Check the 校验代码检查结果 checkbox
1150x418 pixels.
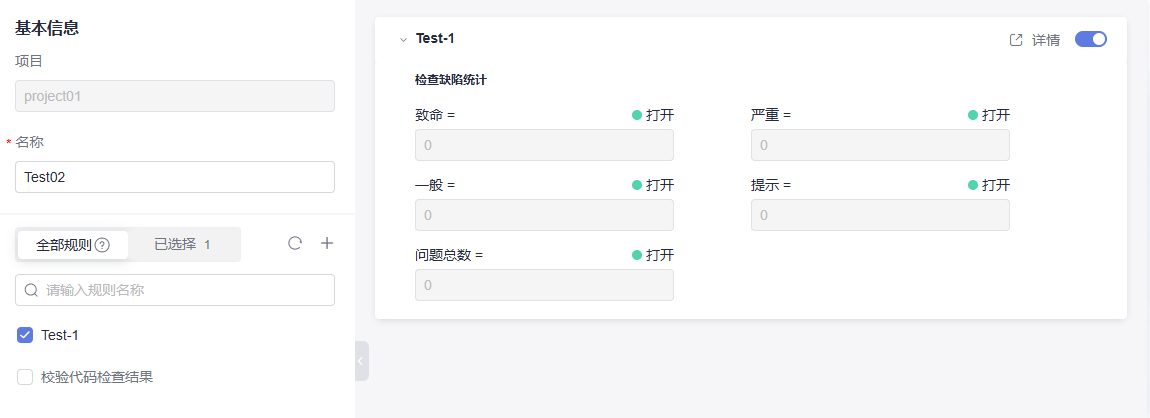point(25,377)
